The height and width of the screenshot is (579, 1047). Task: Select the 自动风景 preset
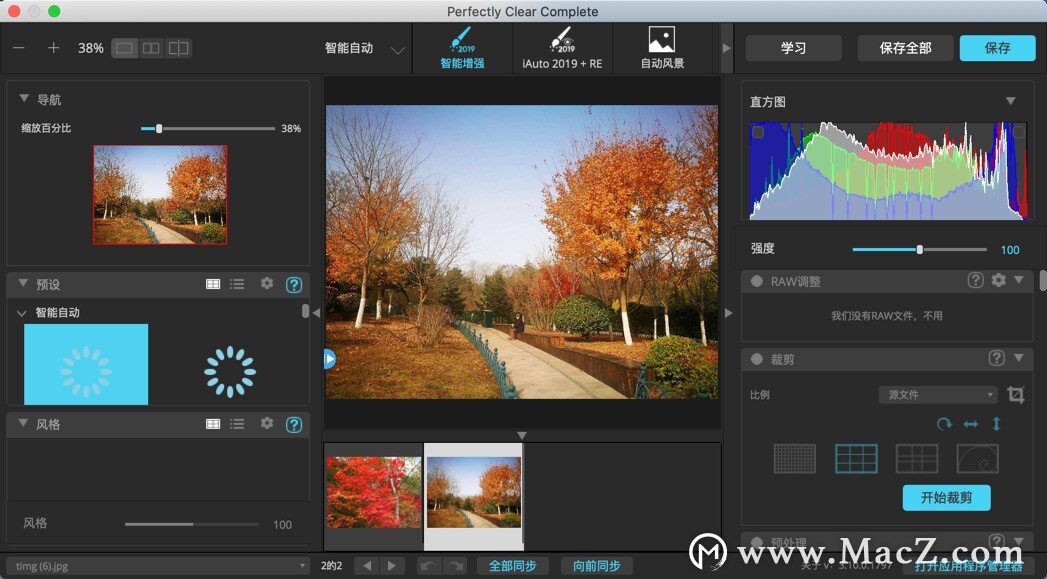(662, 48)
